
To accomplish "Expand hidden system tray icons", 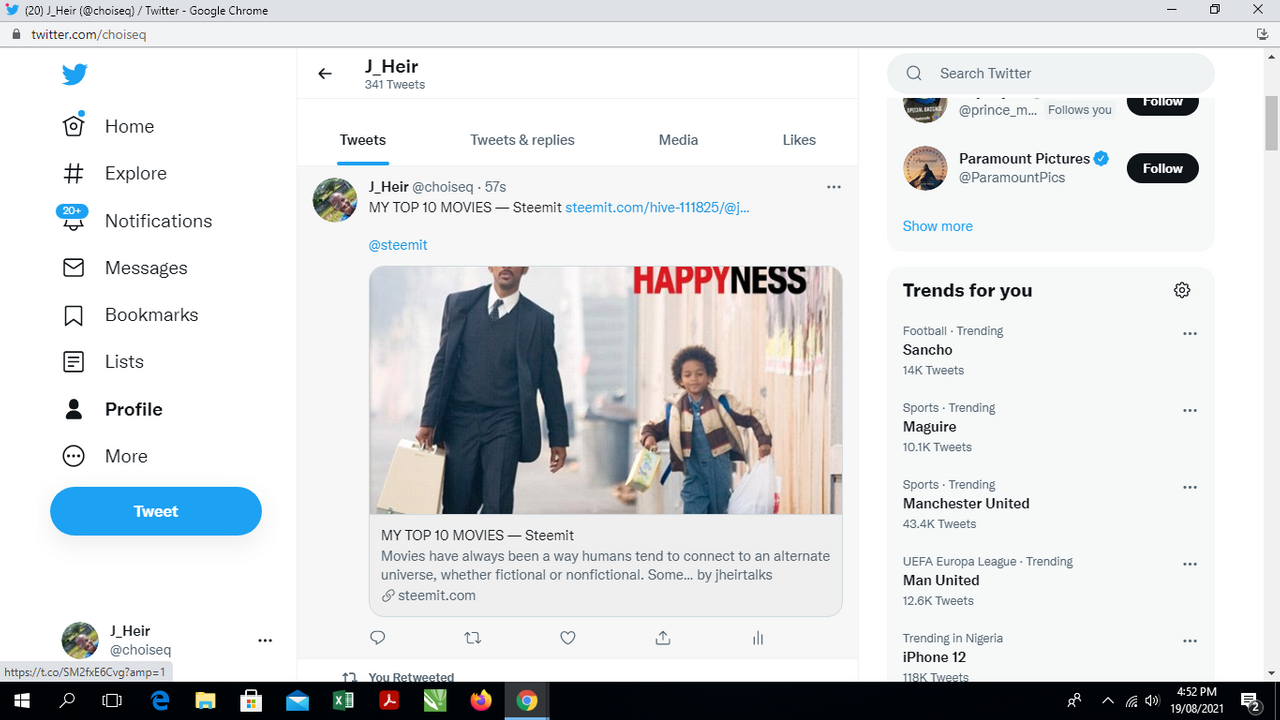I will tap(1107, 701).
